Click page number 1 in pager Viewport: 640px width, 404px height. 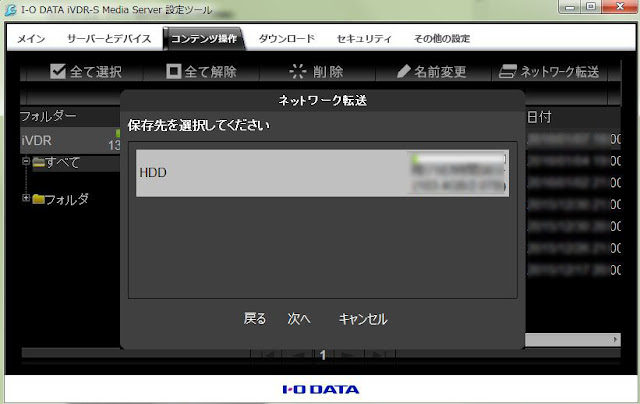323,355
